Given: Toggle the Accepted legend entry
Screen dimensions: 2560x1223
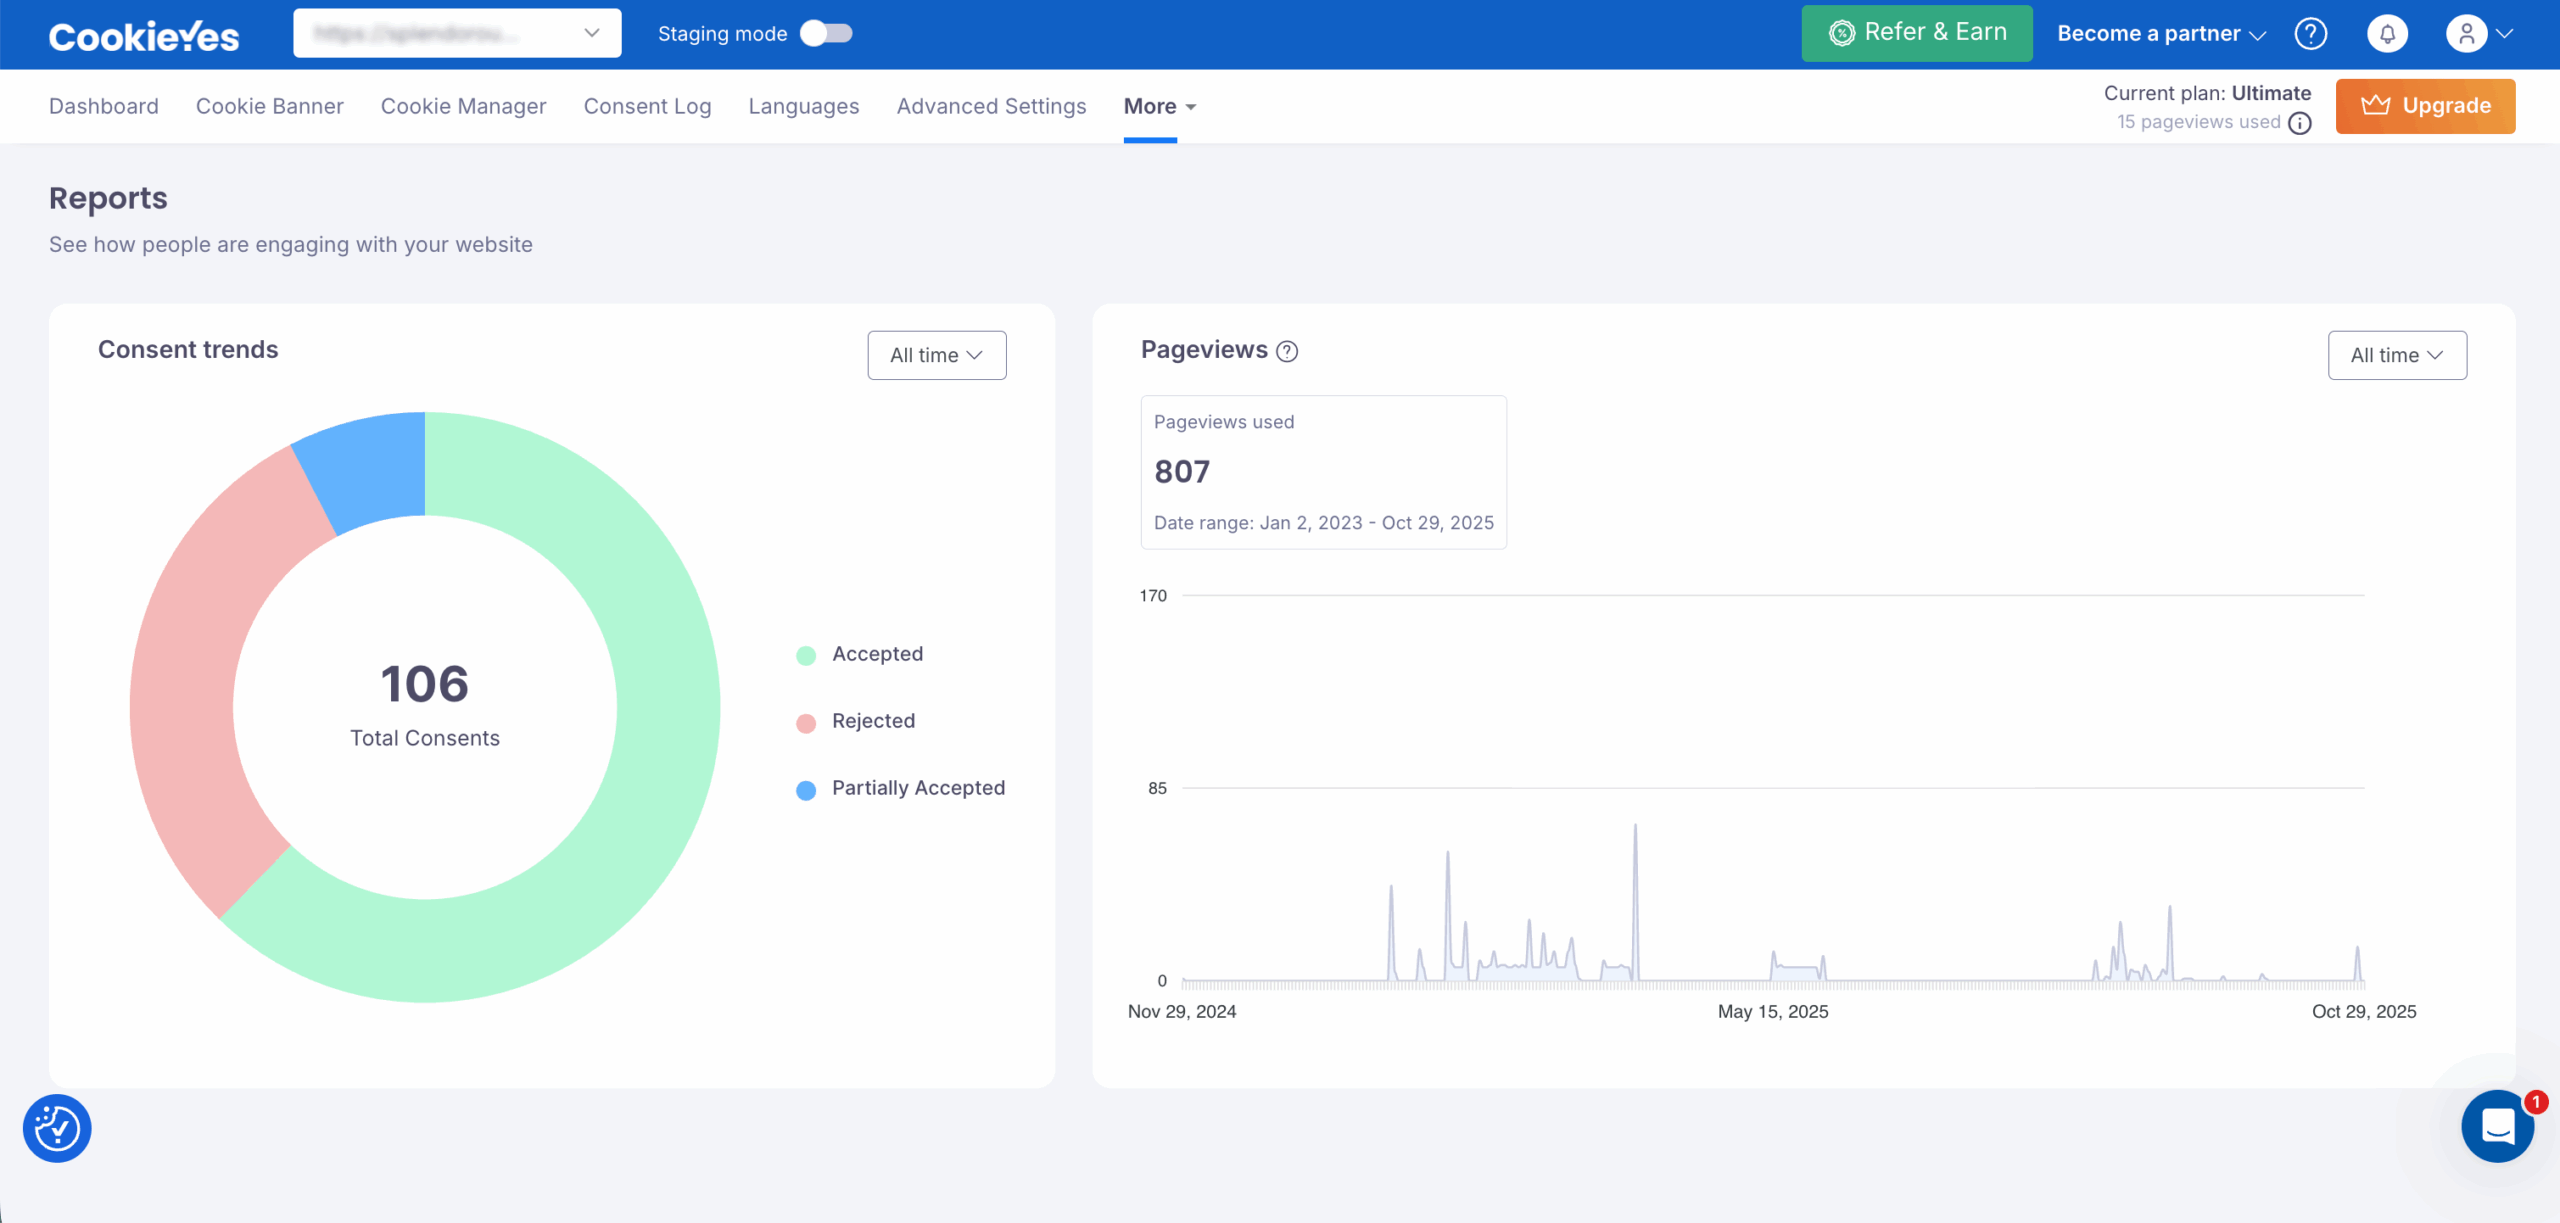Looking at the screenshot, I should point(877,653).
